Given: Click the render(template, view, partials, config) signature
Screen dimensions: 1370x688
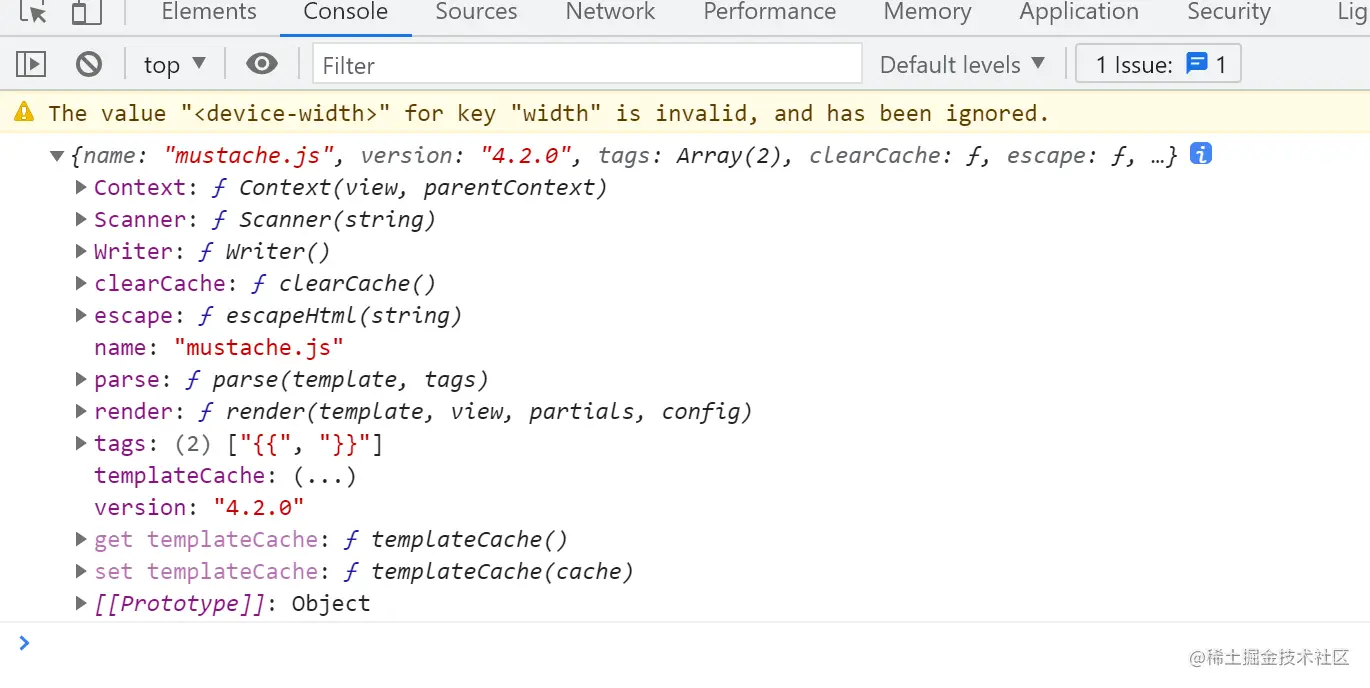Looking at the screenshot, I should 489,412.
